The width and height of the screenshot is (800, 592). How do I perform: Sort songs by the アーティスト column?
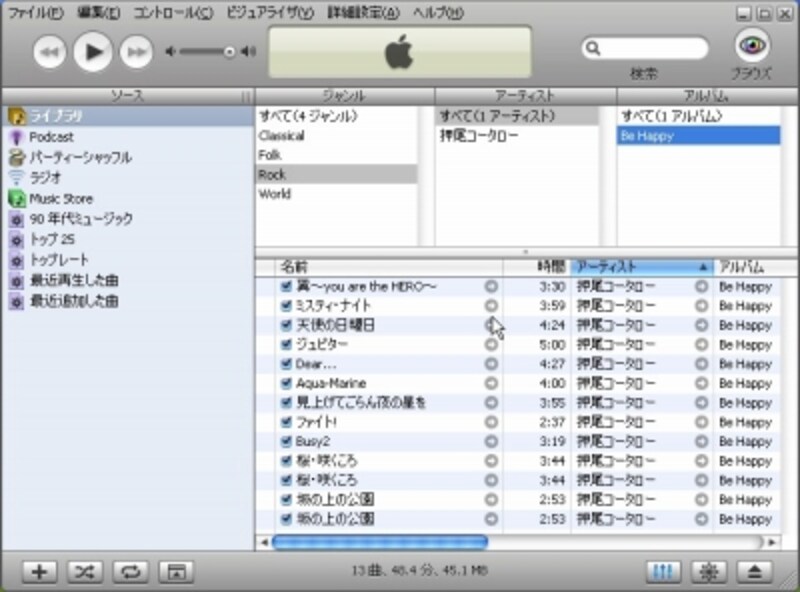click(x=601, y=267)
